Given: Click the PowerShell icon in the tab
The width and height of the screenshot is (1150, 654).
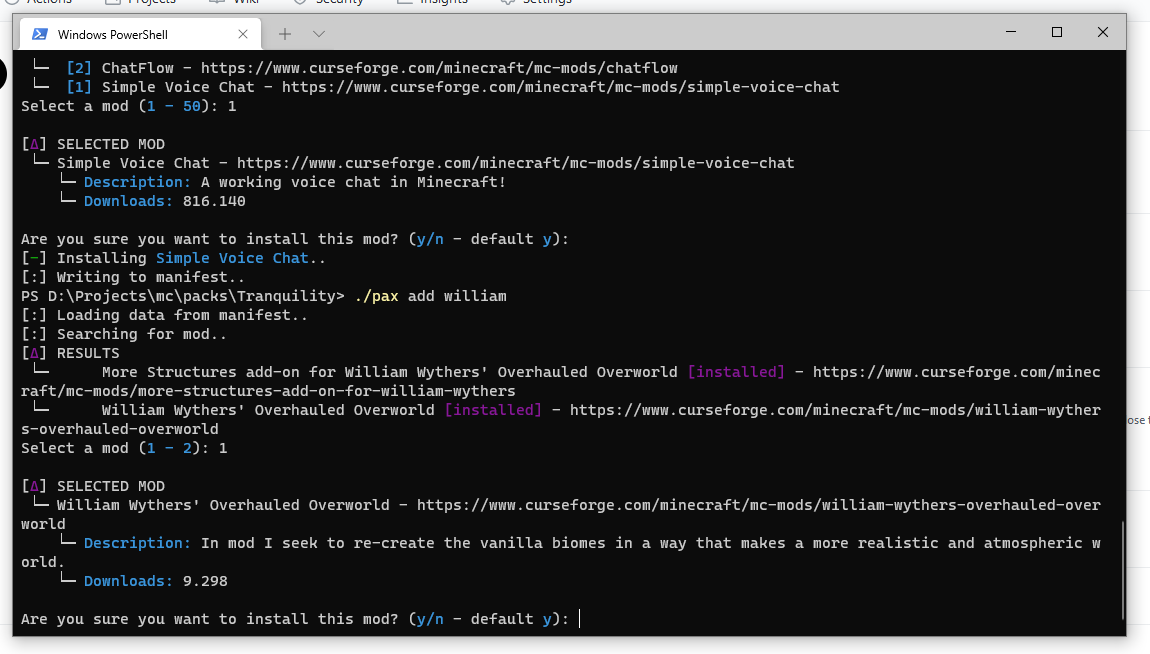Looking at the screenshot, I should point(40,34).
